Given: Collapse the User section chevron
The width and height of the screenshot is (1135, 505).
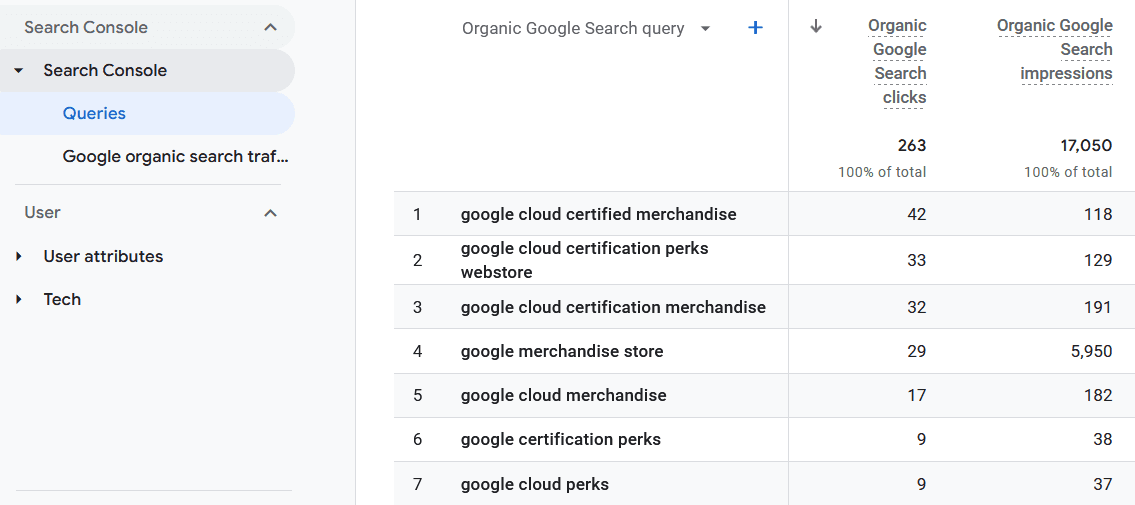Looking at the screenshot, I should (270, 213).
